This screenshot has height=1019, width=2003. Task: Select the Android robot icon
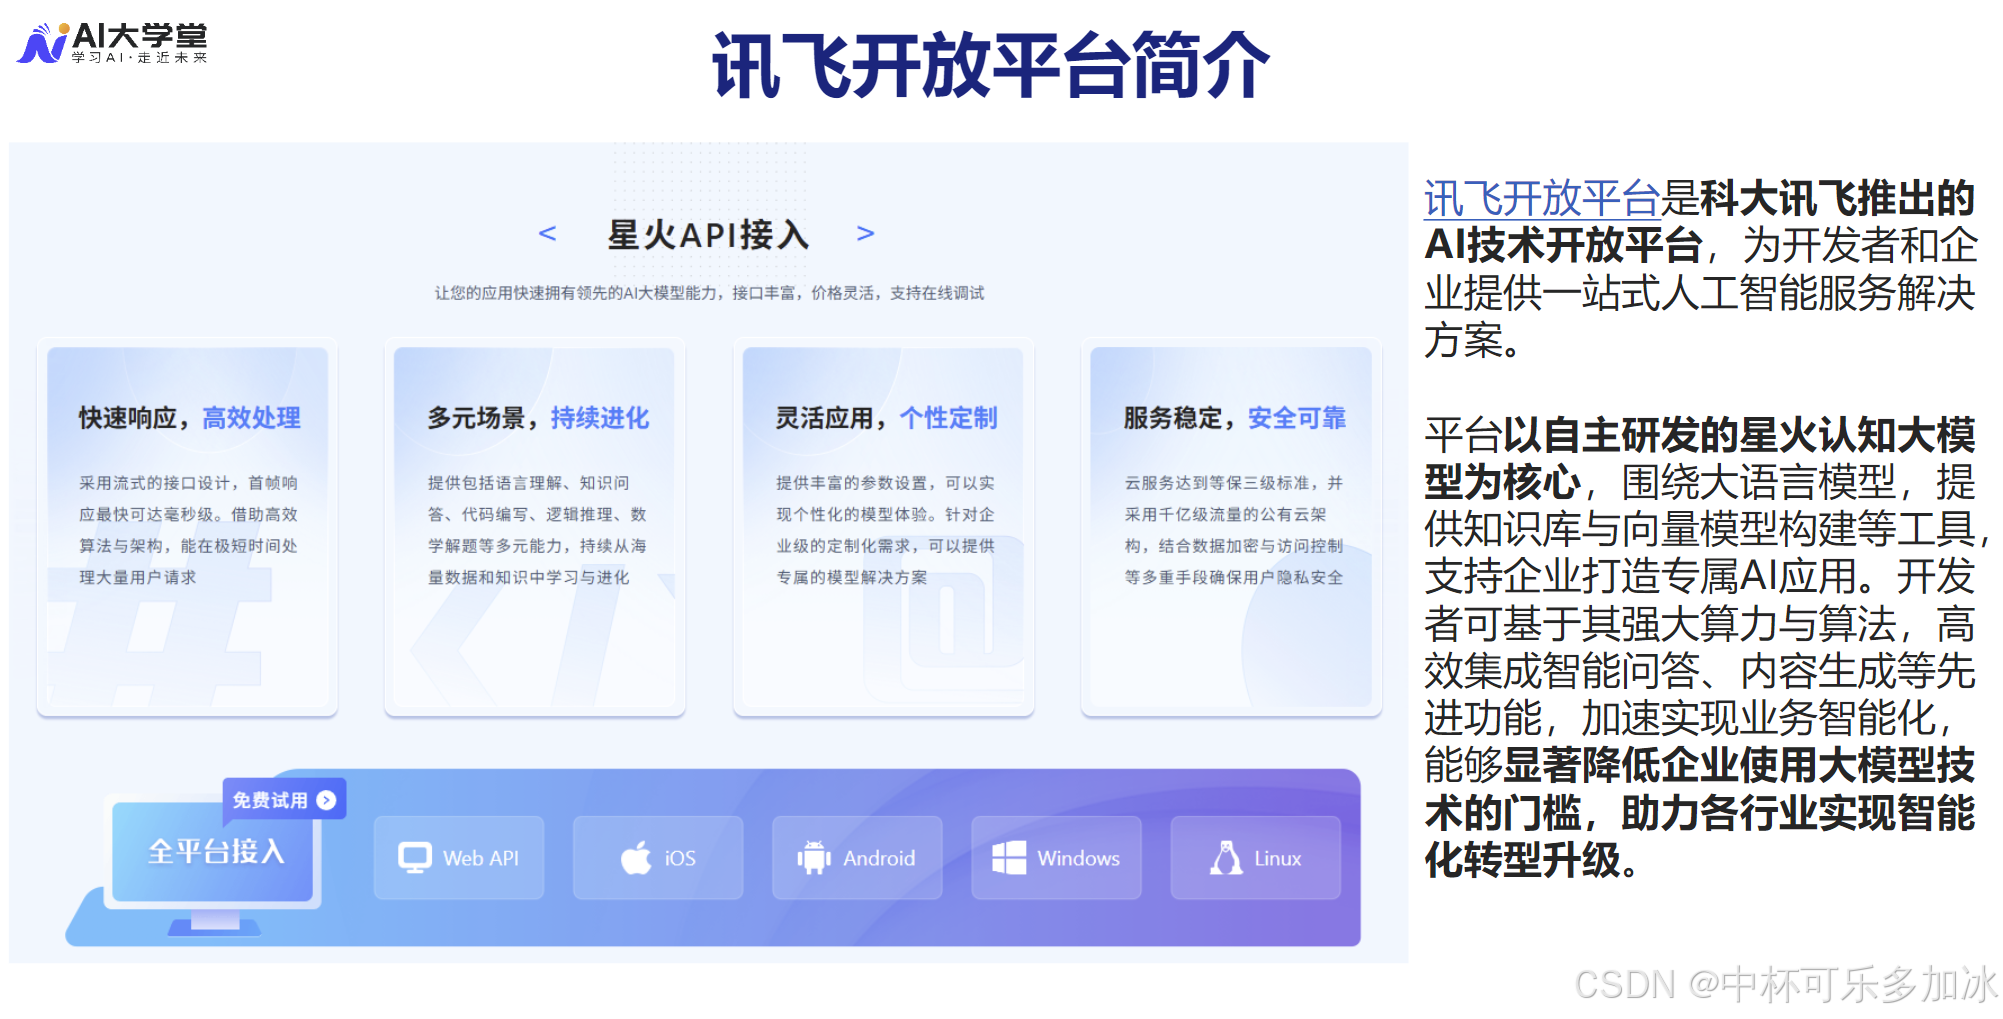click(x=812, y=857)
